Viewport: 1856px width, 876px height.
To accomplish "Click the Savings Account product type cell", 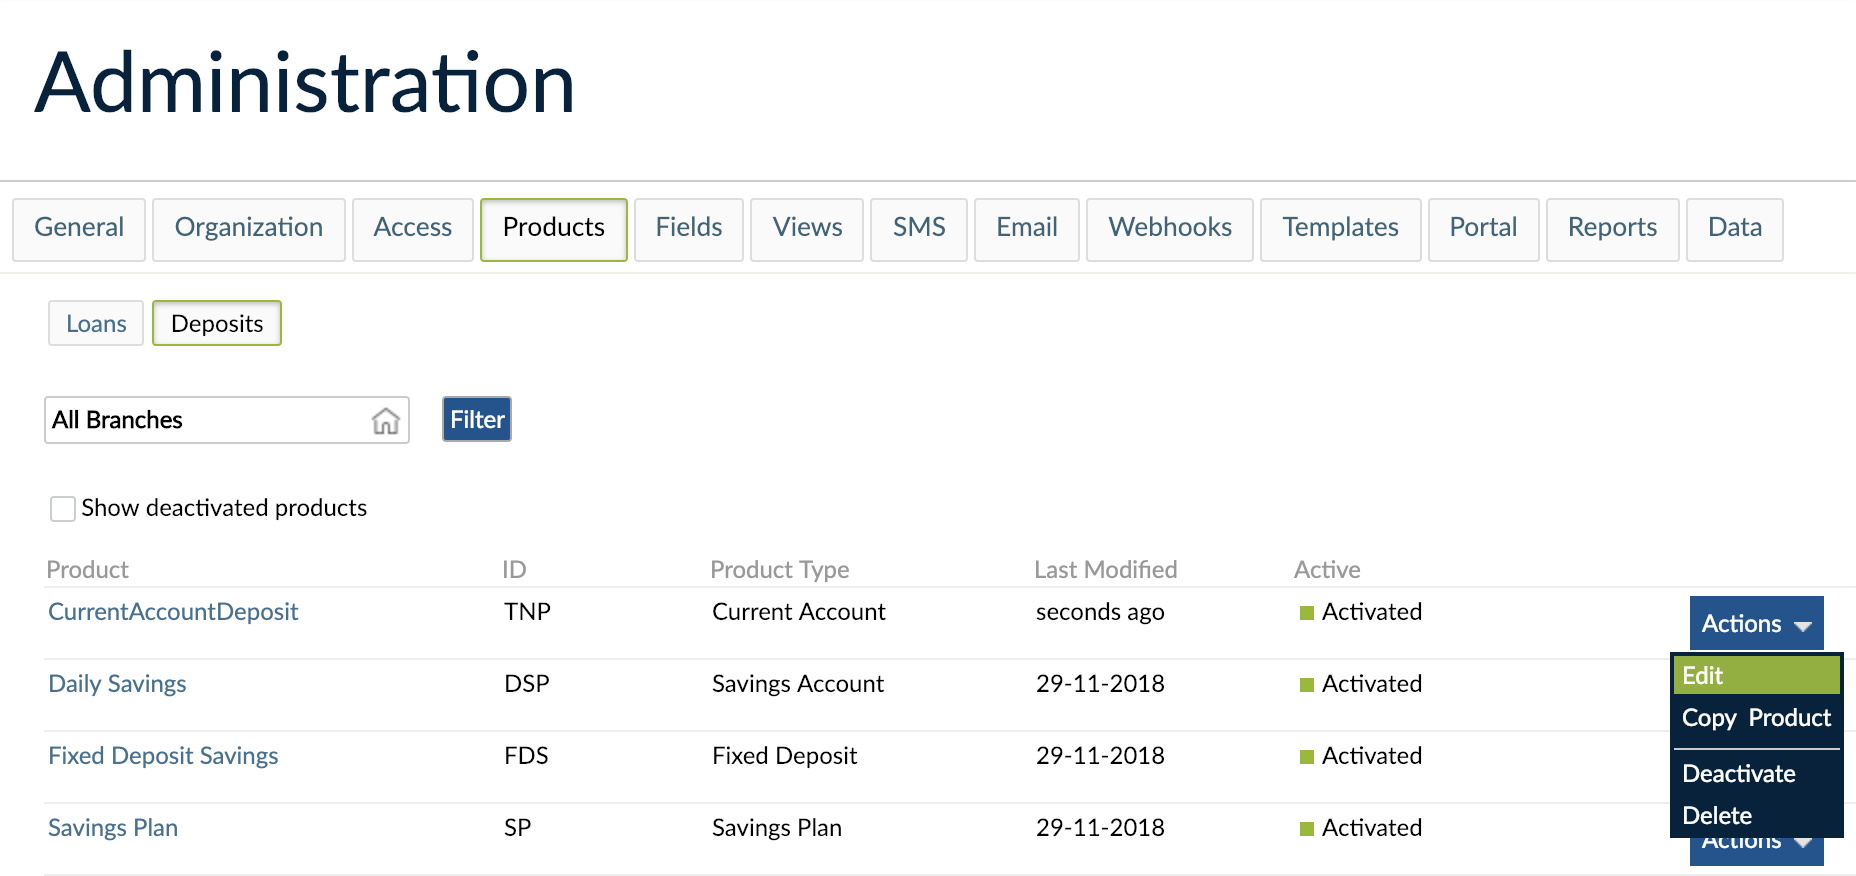I will click(798, 684).
